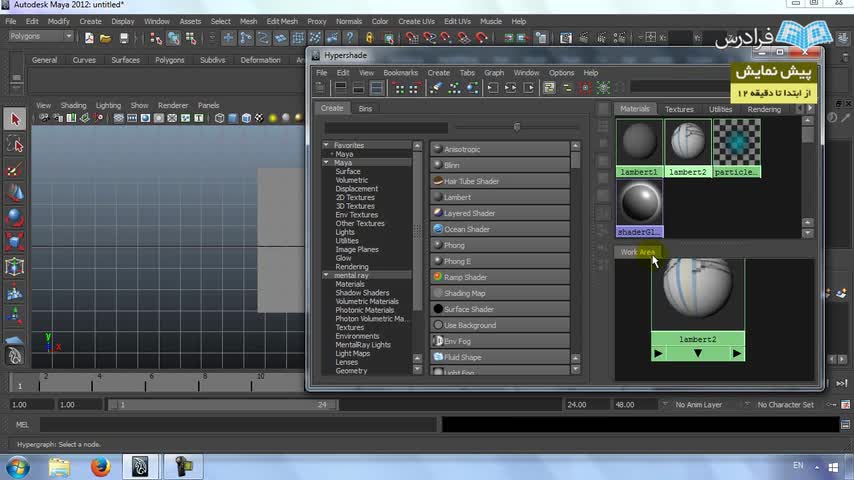Screen dimensions: 854x480
Task: Switch to the Textures tab
Action: pos(679,109)
